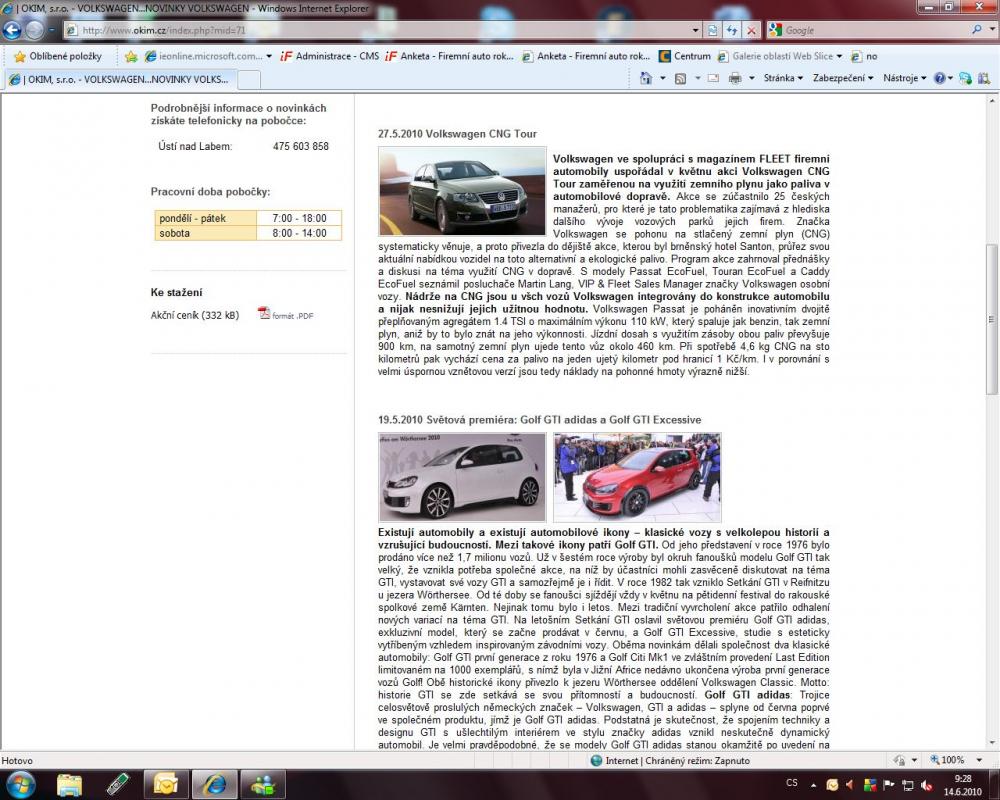Click the '19.5.2010 Světová premiéra' heading
The width and height of the screenshot is (1000, 800).
(540, 420)
